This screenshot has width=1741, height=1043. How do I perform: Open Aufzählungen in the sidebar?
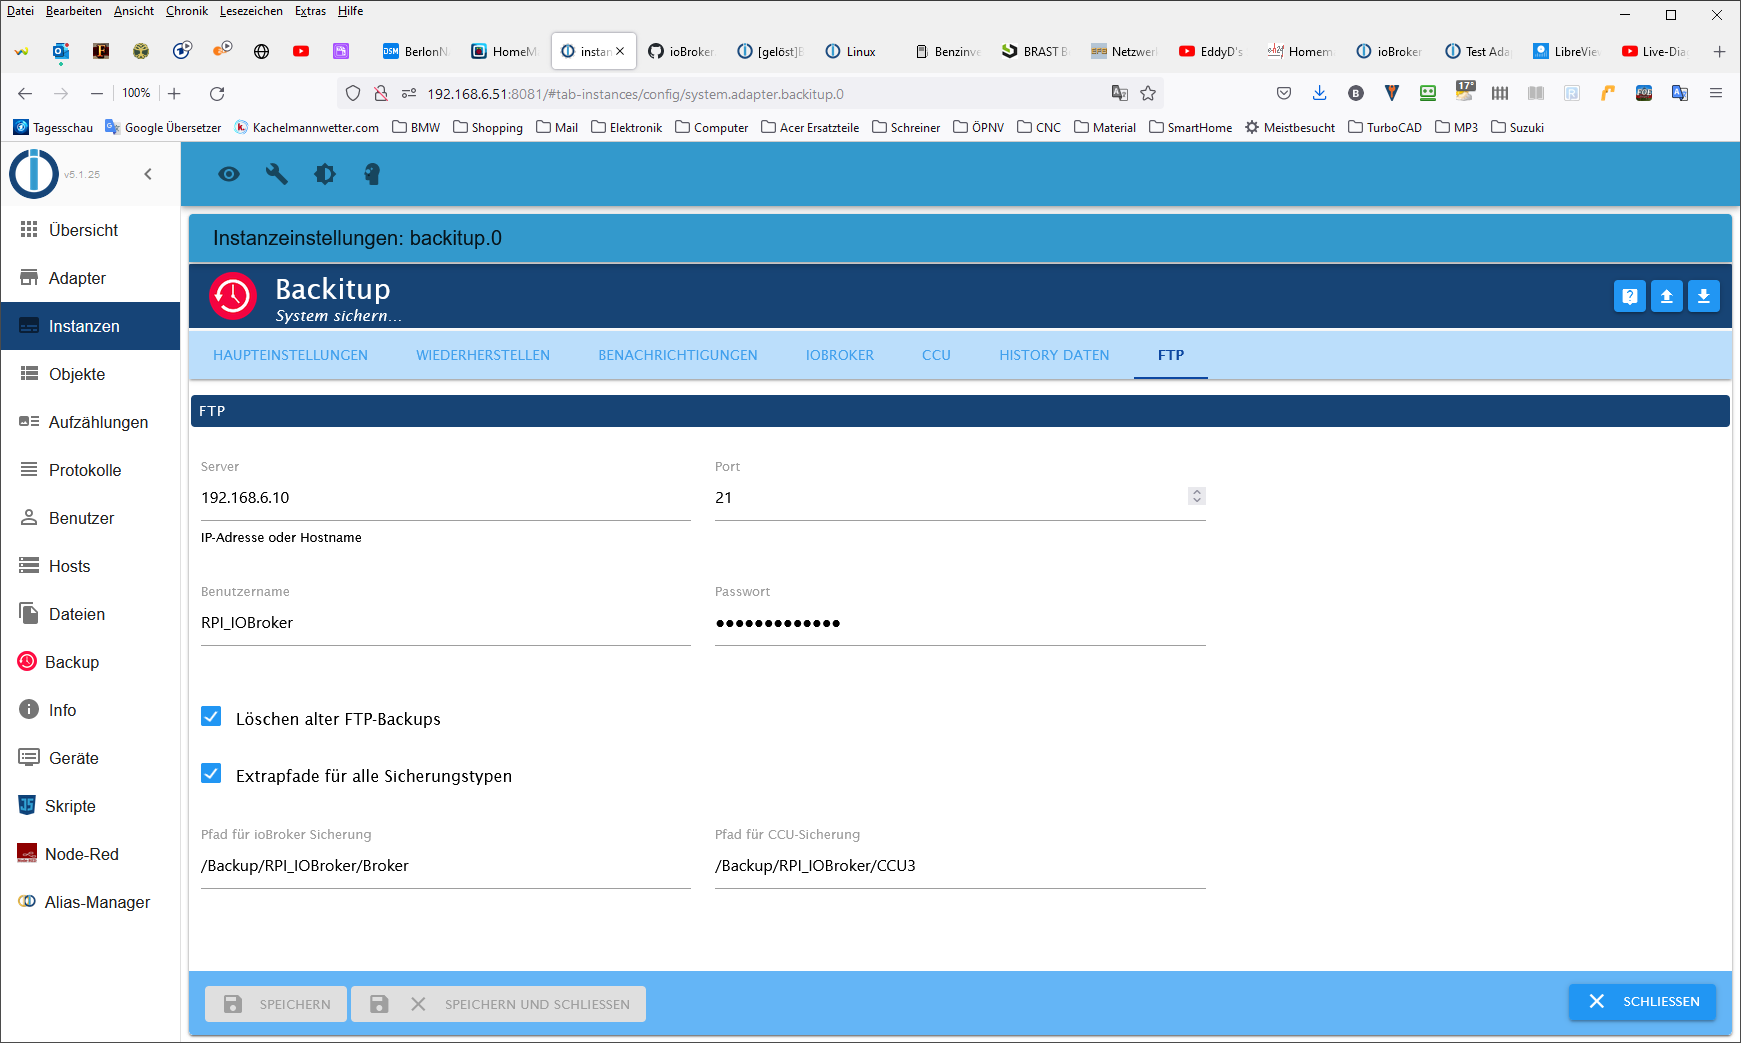[x=90, y=422]
